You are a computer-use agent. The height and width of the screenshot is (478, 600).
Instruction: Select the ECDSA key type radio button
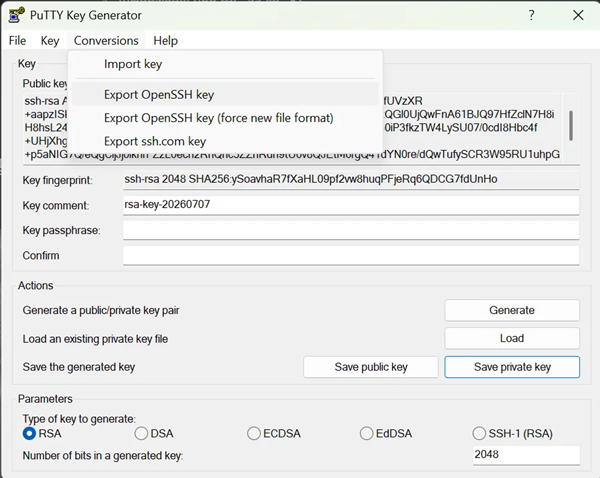(x=254, y=434)
